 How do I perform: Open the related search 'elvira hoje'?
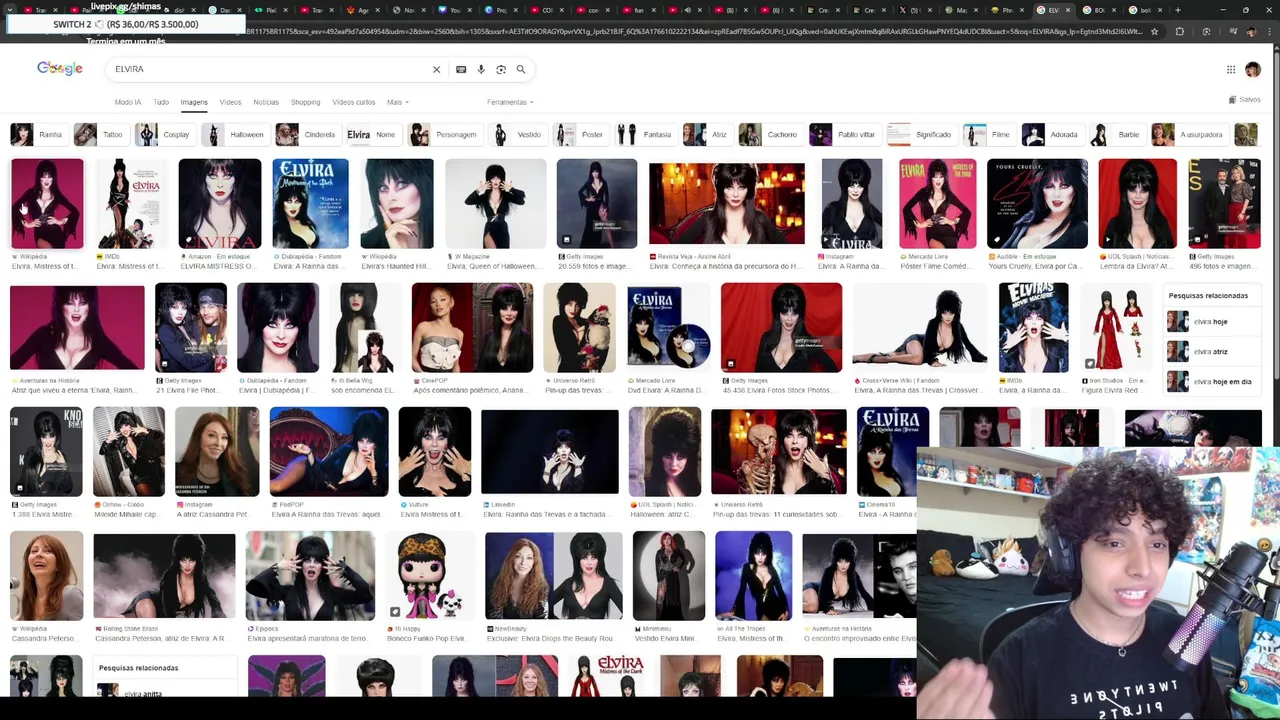tap(1213, 322)
